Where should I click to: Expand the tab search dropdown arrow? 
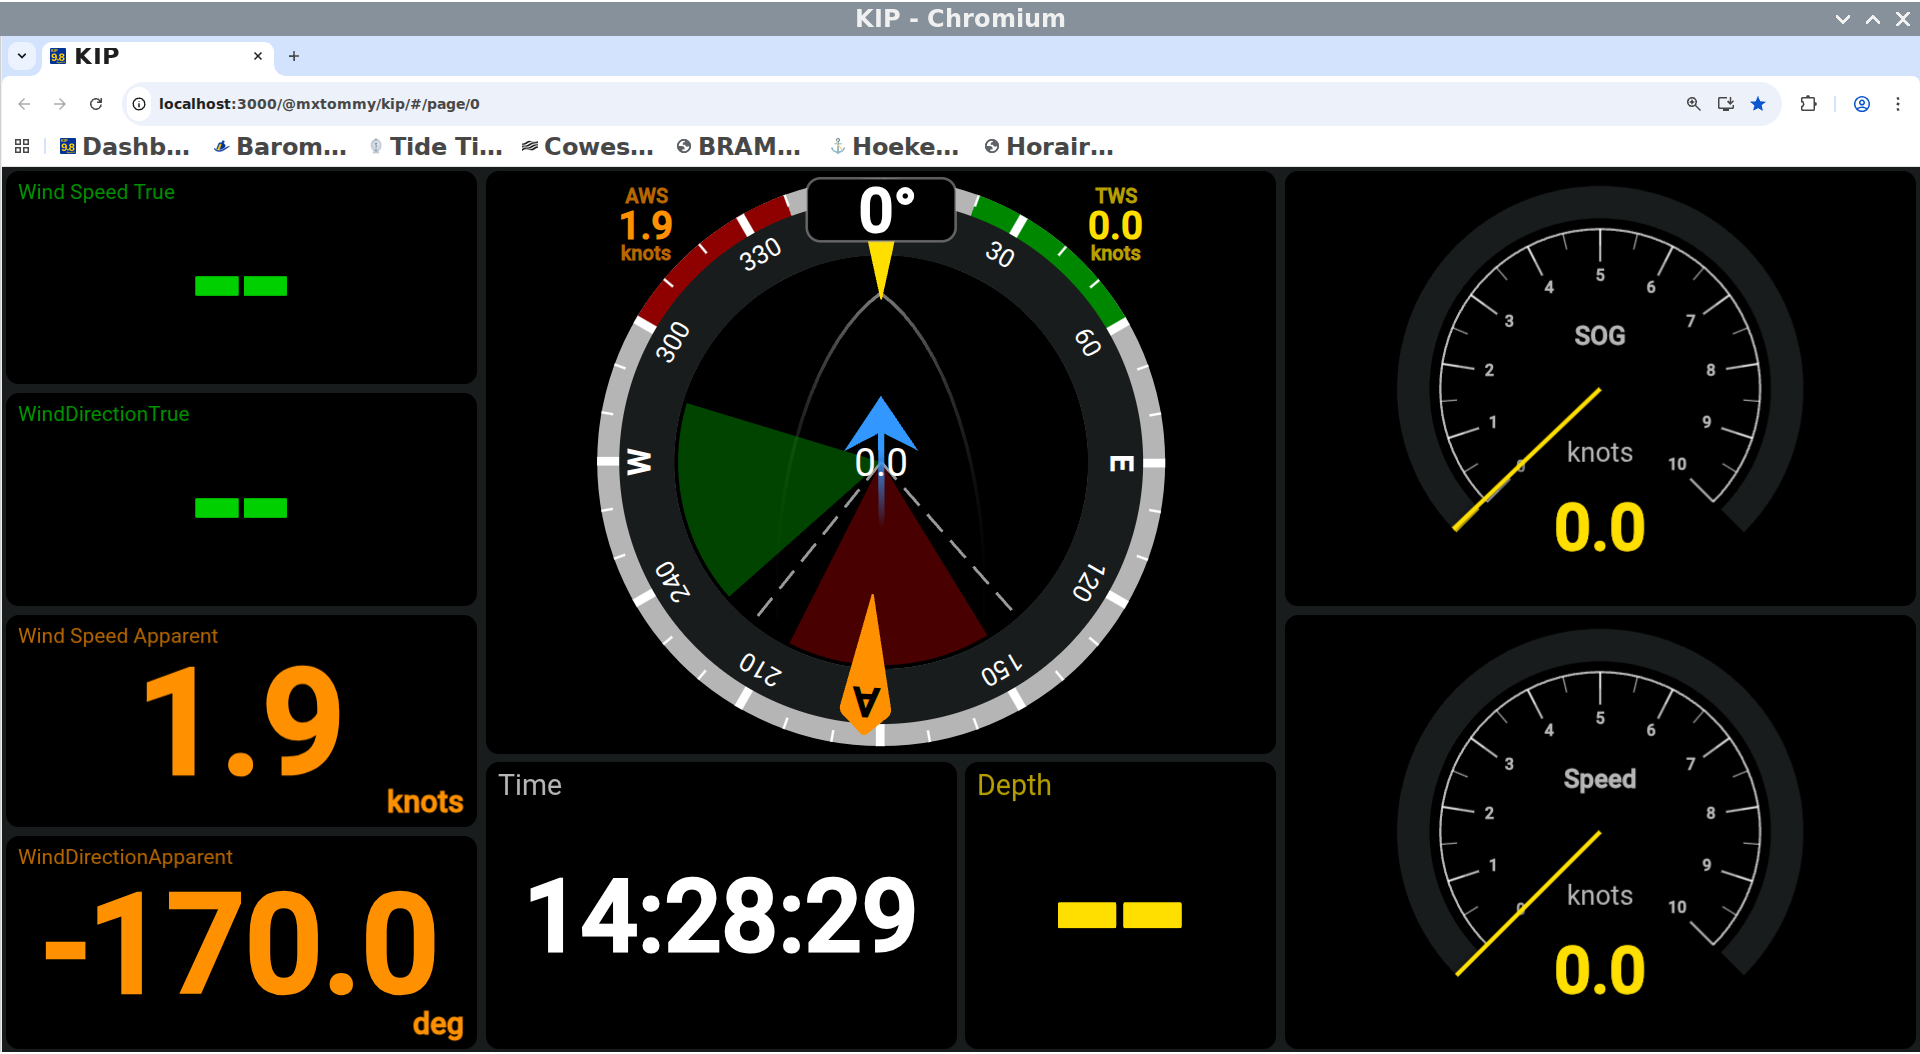tap(22, 56)
